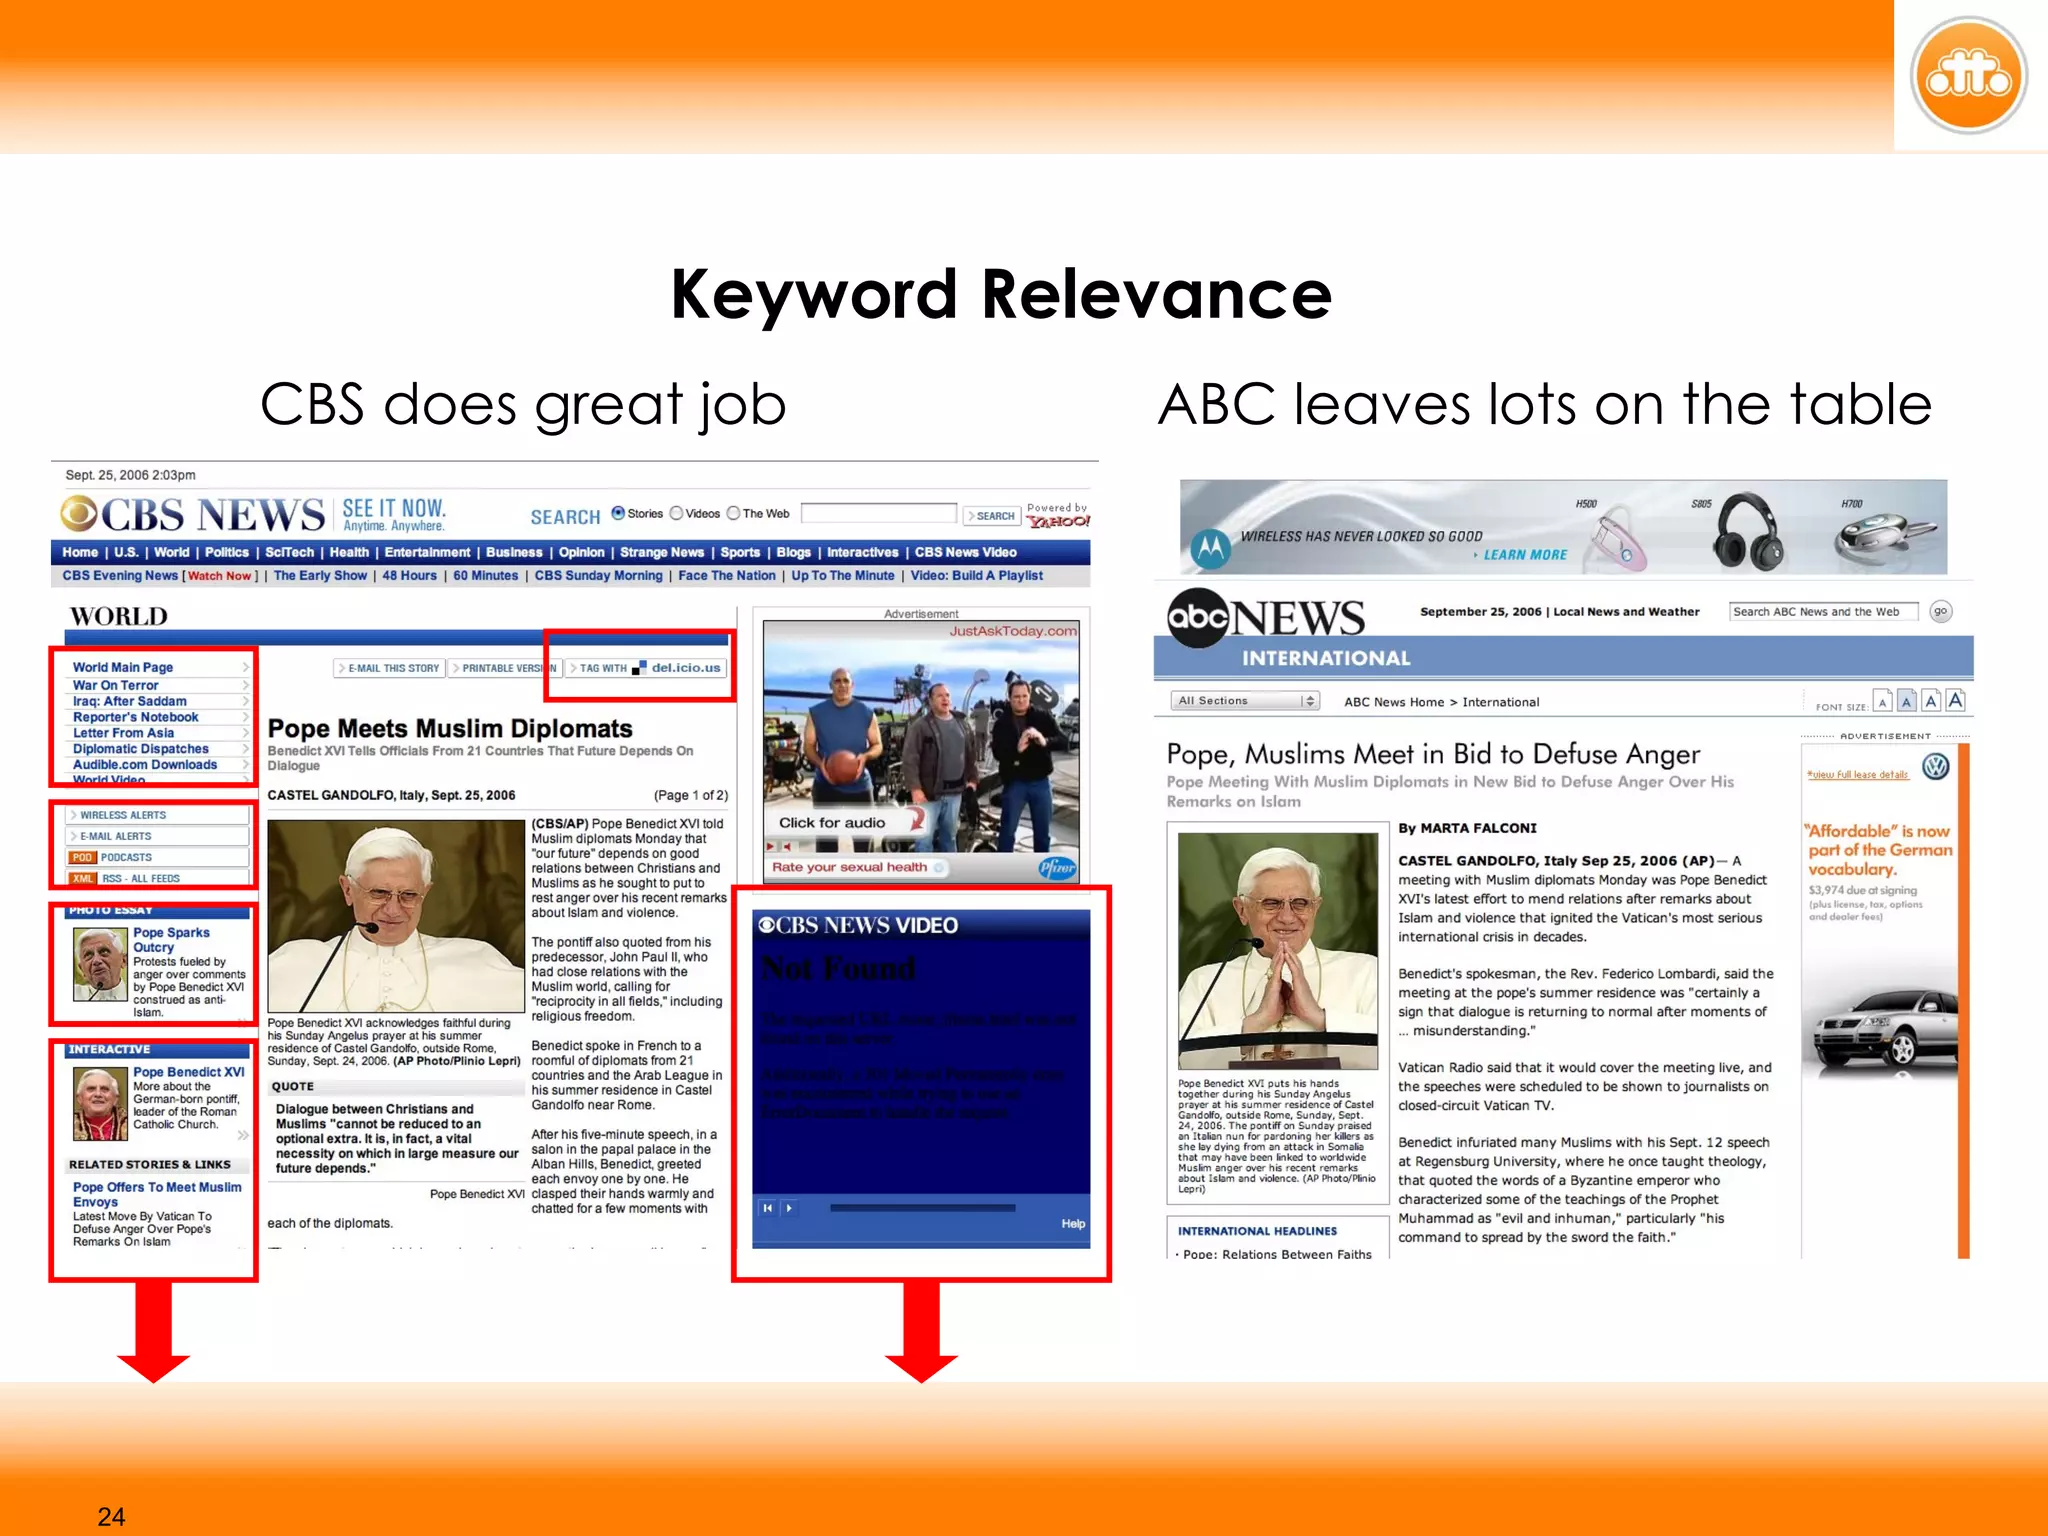This screenshot has height=1536, width=2048.
Task: Click the H500 pink headset image
Action: point(1620,540)
